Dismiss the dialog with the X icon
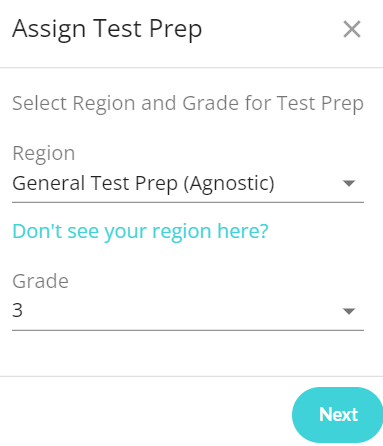The width and height of the screenshot is (383, 446). point(352,29)
